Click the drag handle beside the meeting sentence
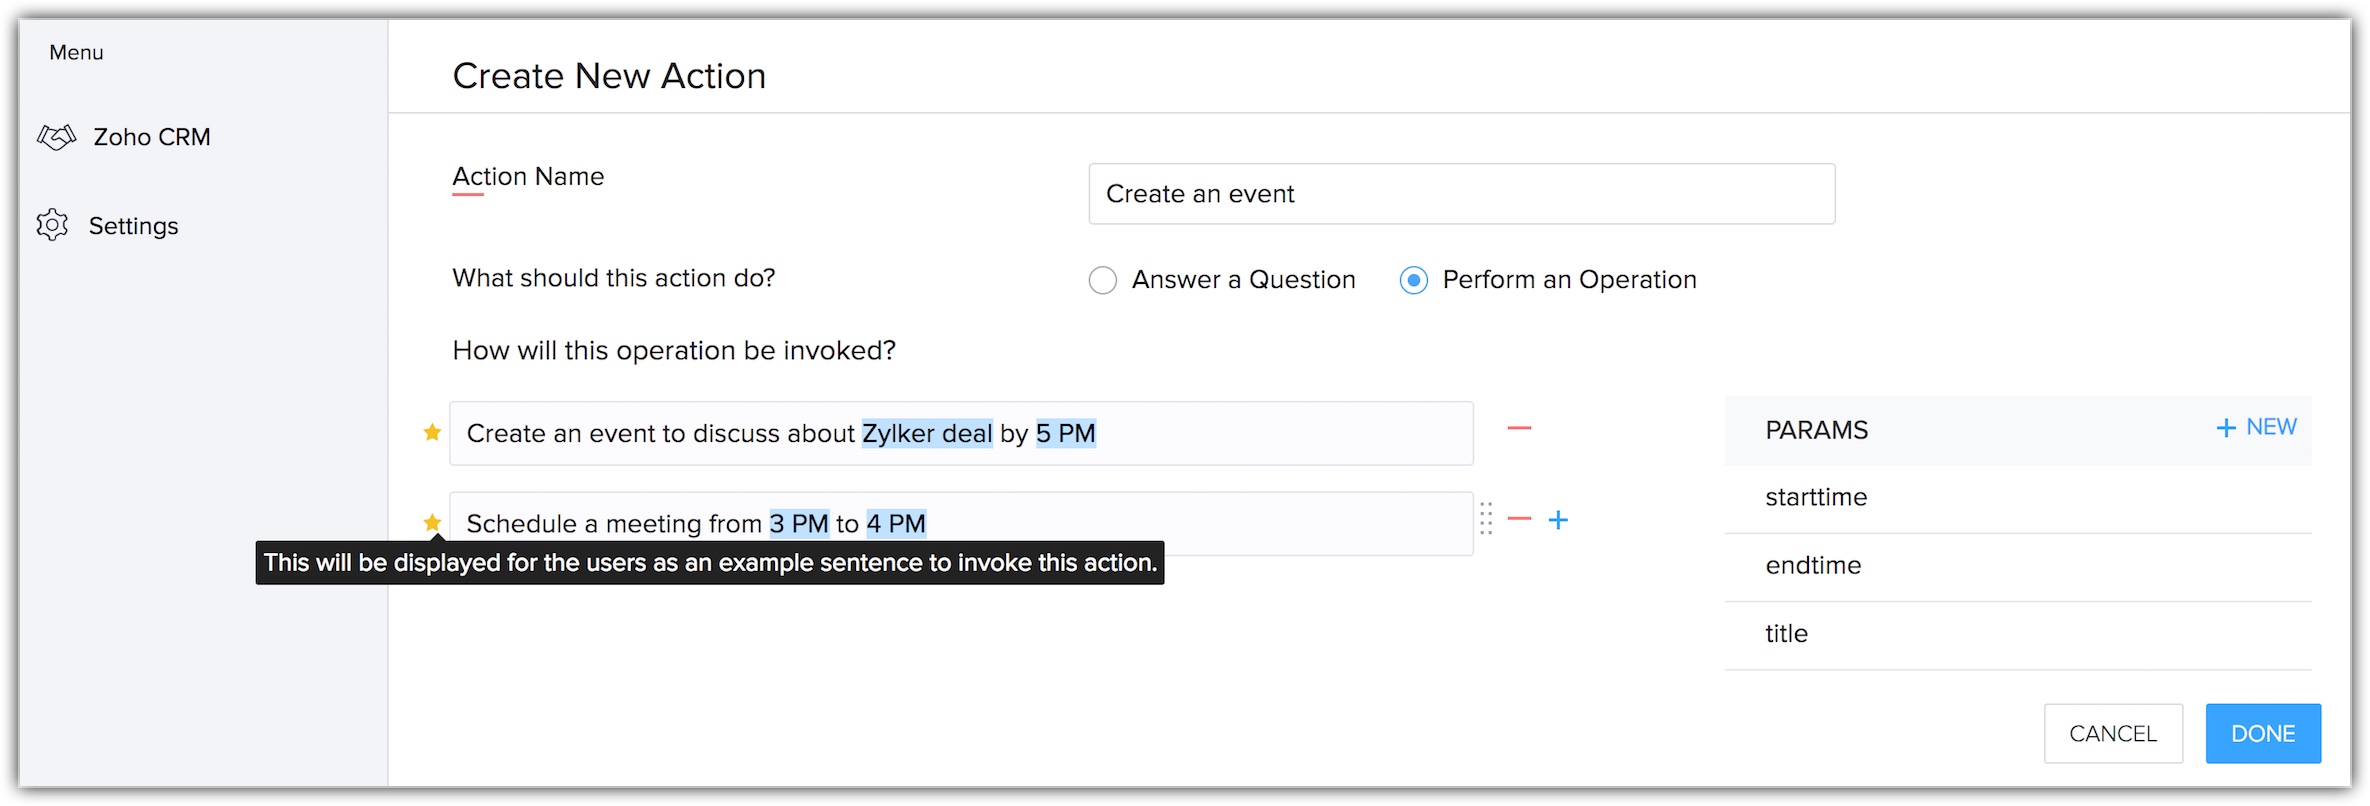This screenshot has height=806, width=2370. pyautogui.click(x=1486, y=518)
